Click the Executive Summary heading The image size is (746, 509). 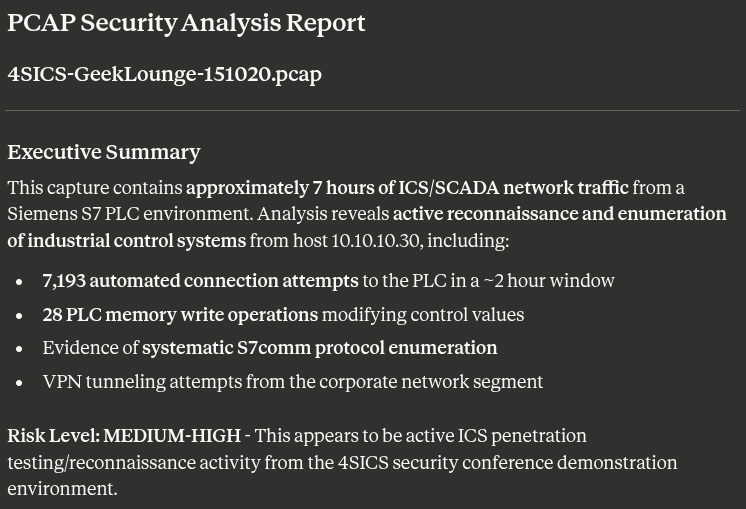point(104,152)
